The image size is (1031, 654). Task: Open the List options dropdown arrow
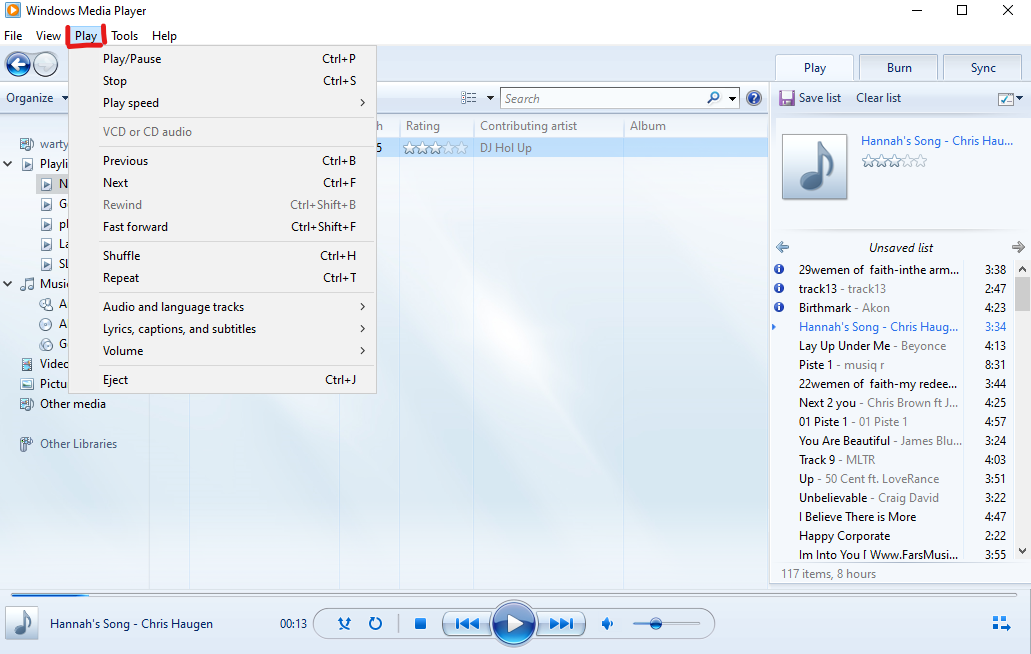(x=1019, y=99)
